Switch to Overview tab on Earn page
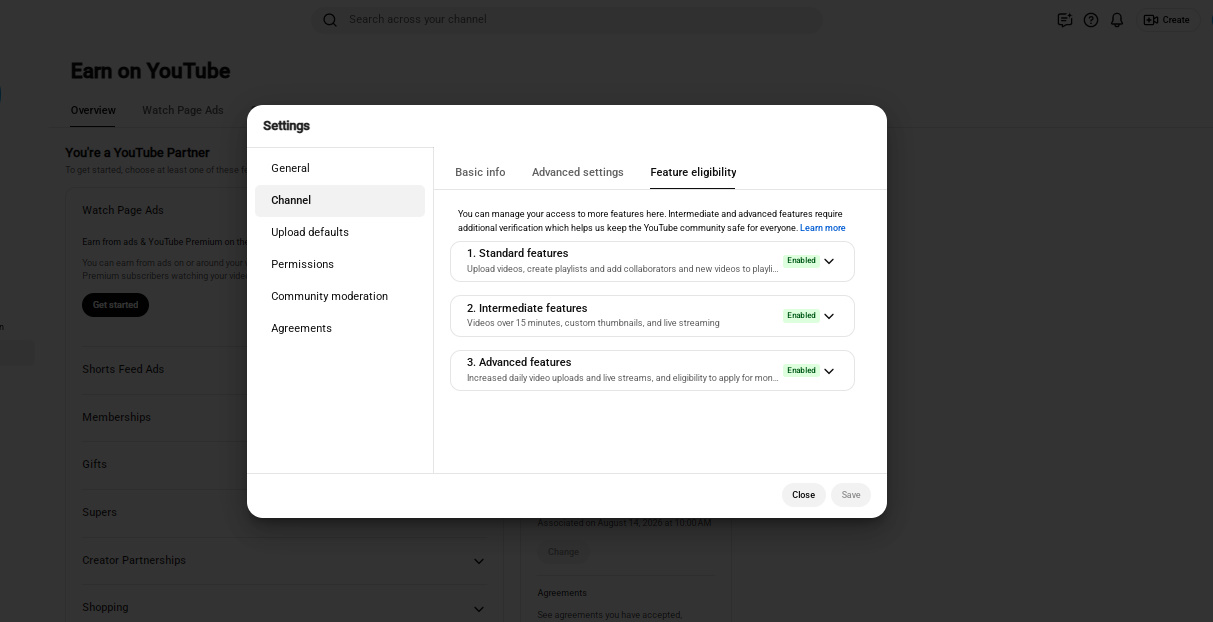 coord(93,110)
